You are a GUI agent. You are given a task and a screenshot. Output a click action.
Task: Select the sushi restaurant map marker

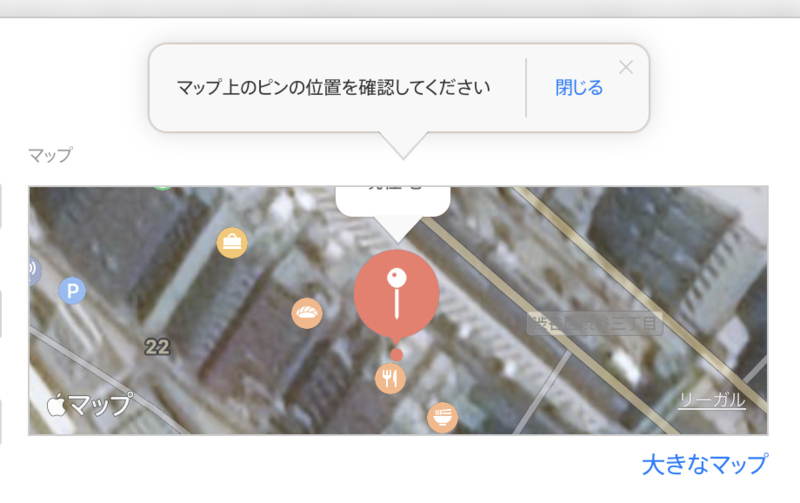coord(307,313)
